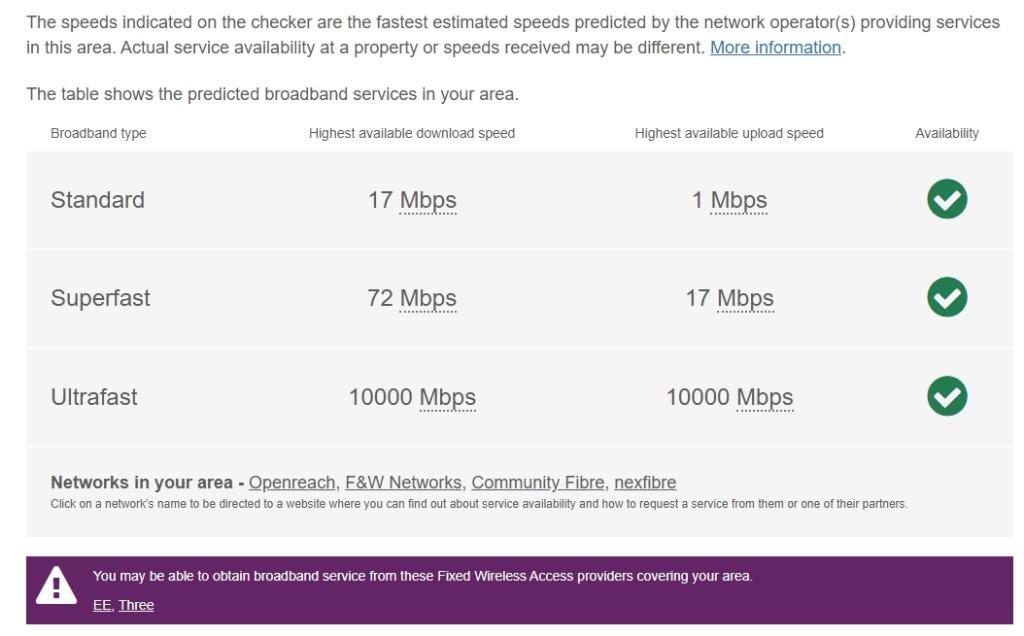Click the Availability column header

click(x=946, y=133)
